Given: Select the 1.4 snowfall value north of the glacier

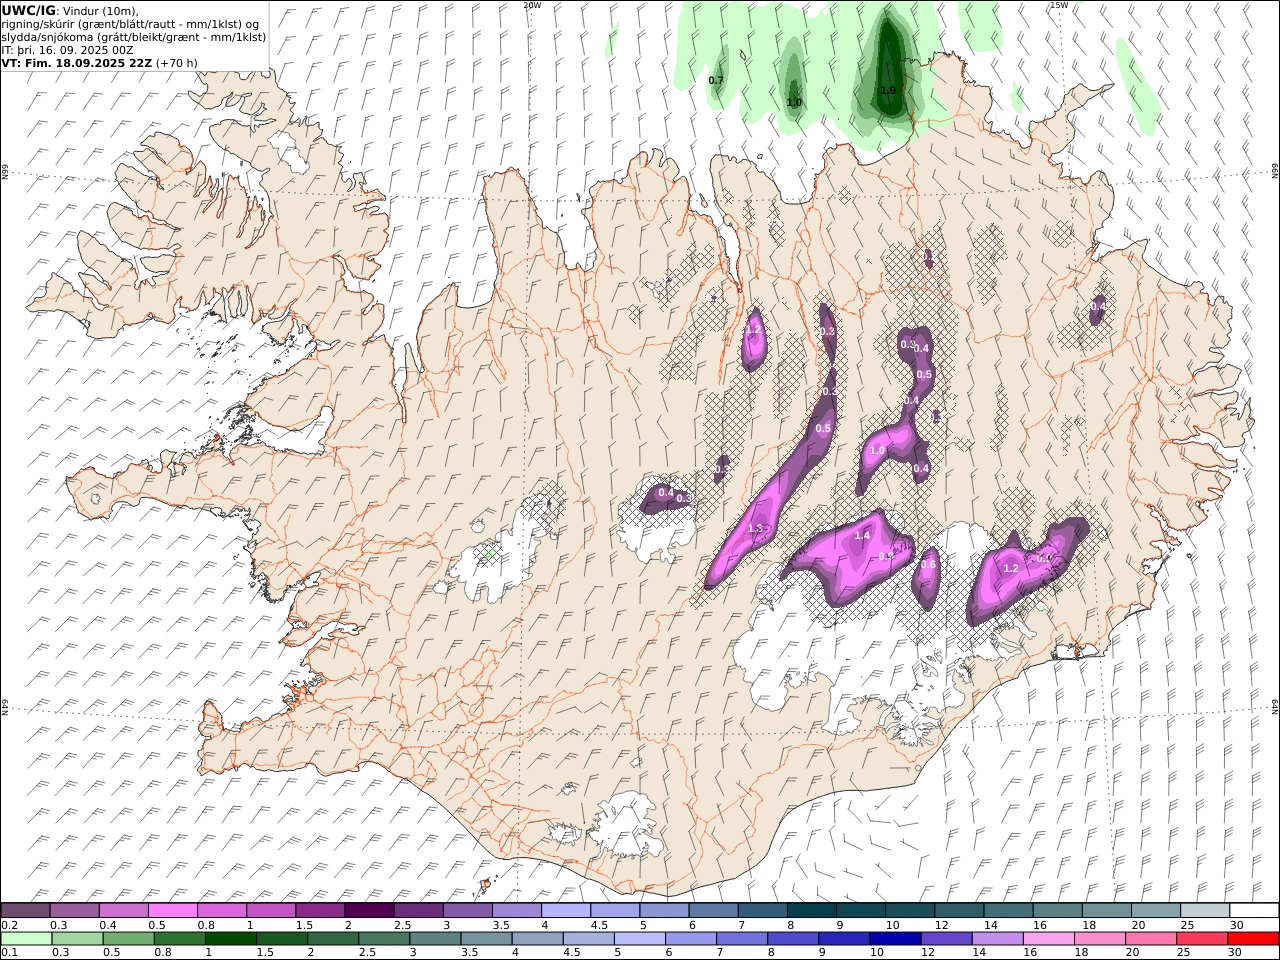Looking at the screenshot, I should 862,536.
